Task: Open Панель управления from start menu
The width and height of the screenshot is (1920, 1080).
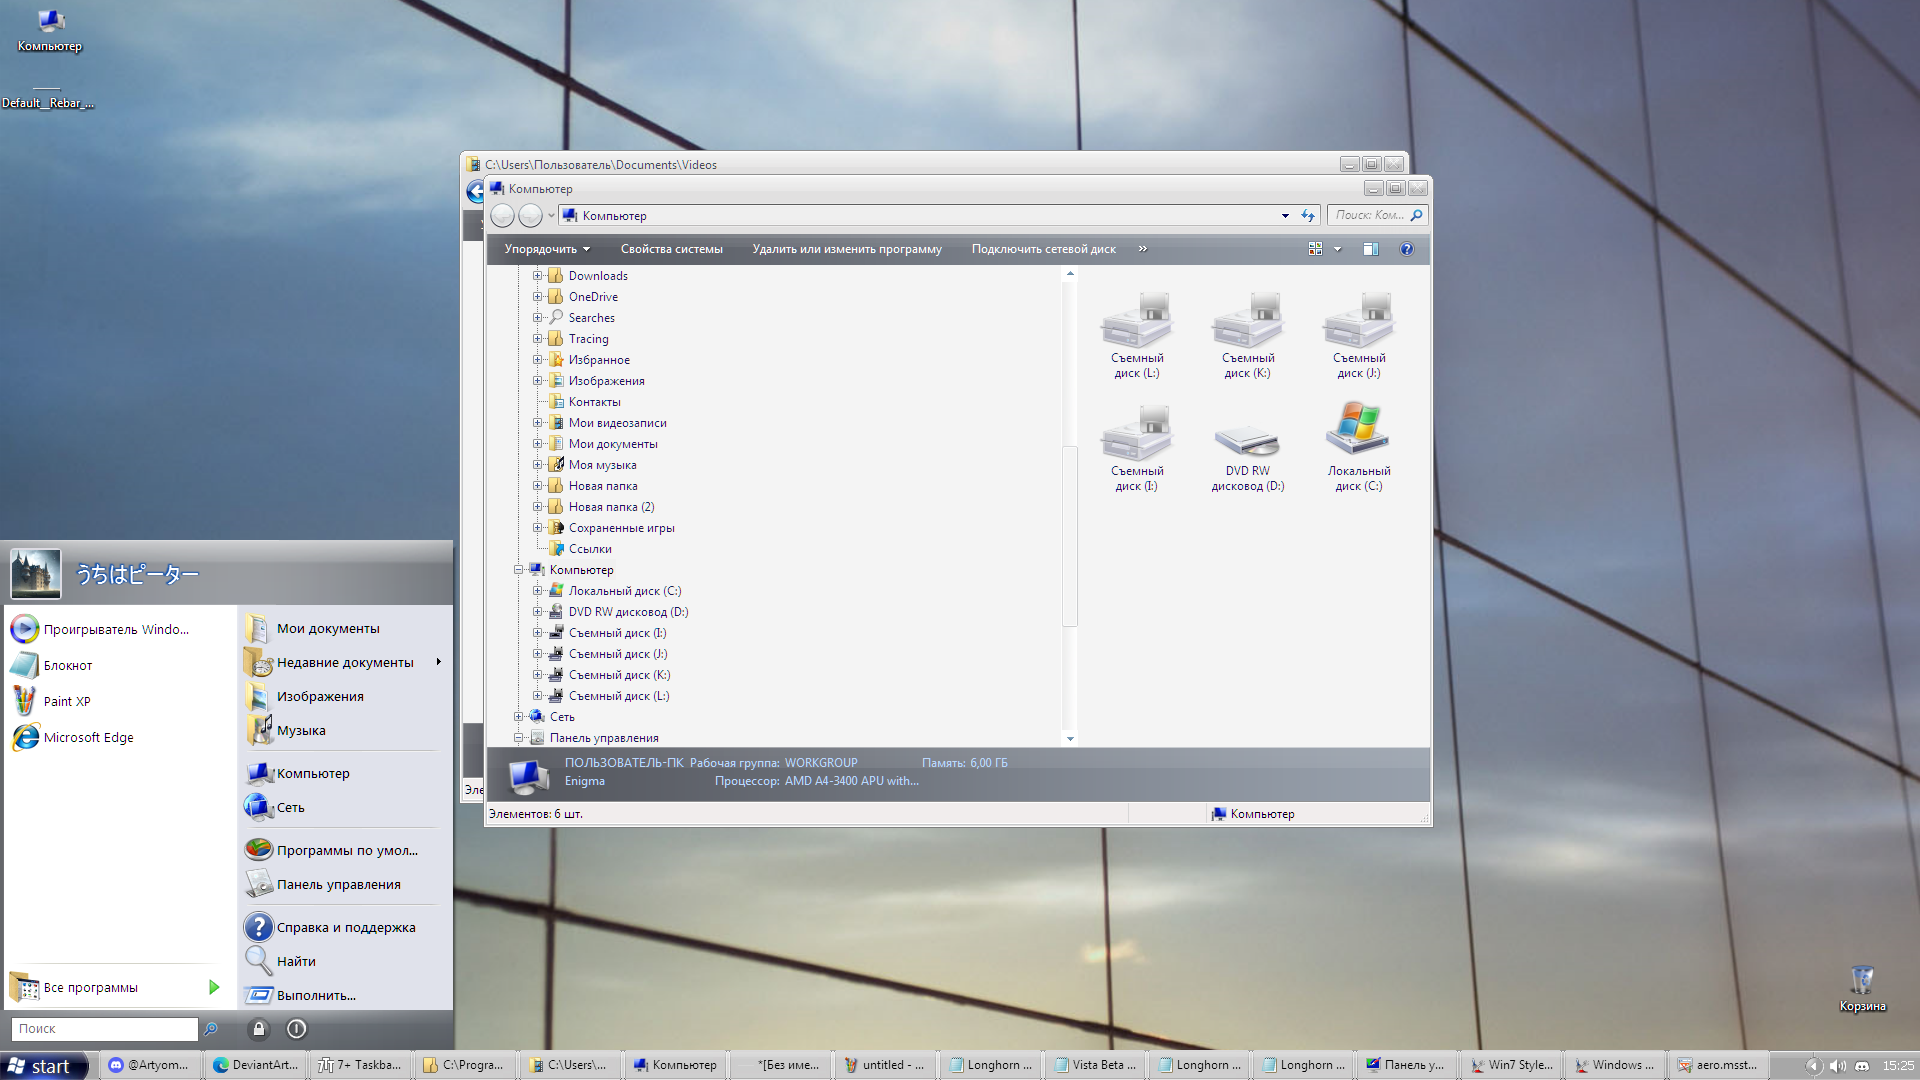Action: (x=338, y=884)
